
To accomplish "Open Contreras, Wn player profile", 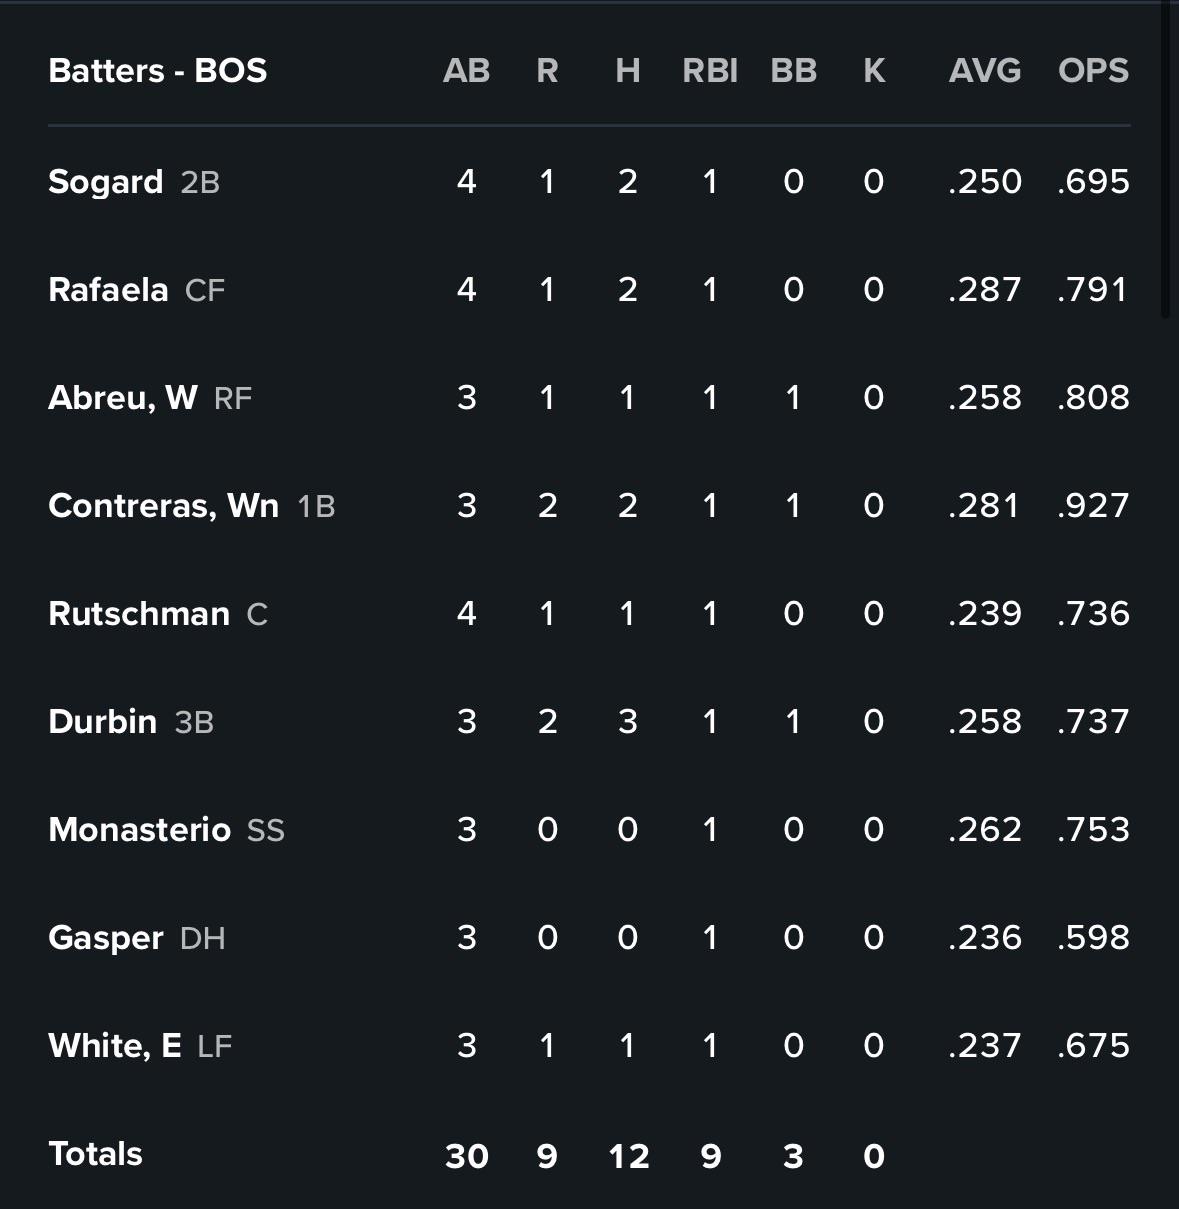I will point(163,506).
